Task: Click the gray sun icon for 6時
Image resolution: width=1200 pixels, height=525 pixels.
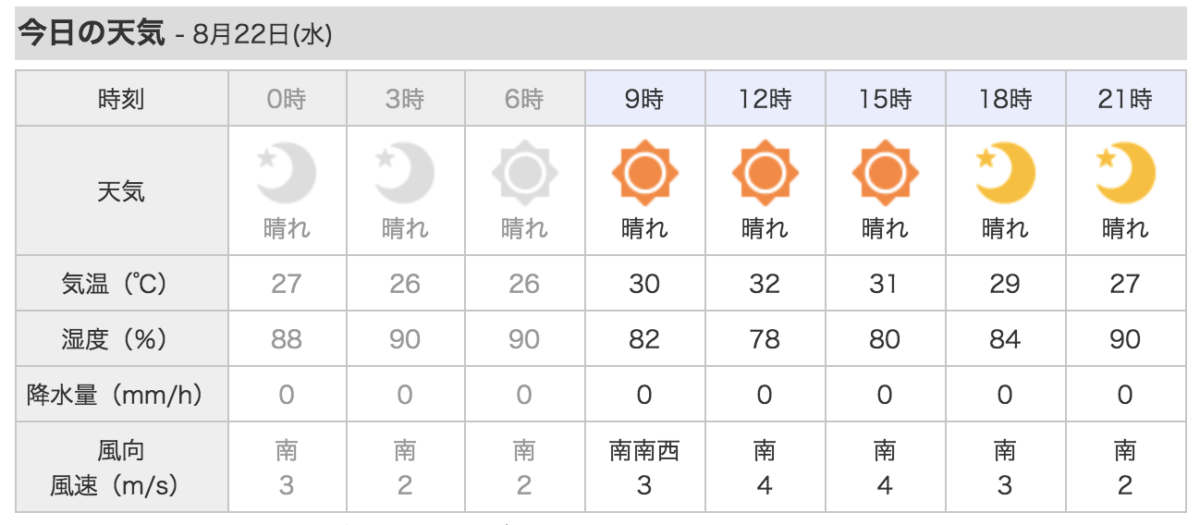Action: tap(525, 174)
